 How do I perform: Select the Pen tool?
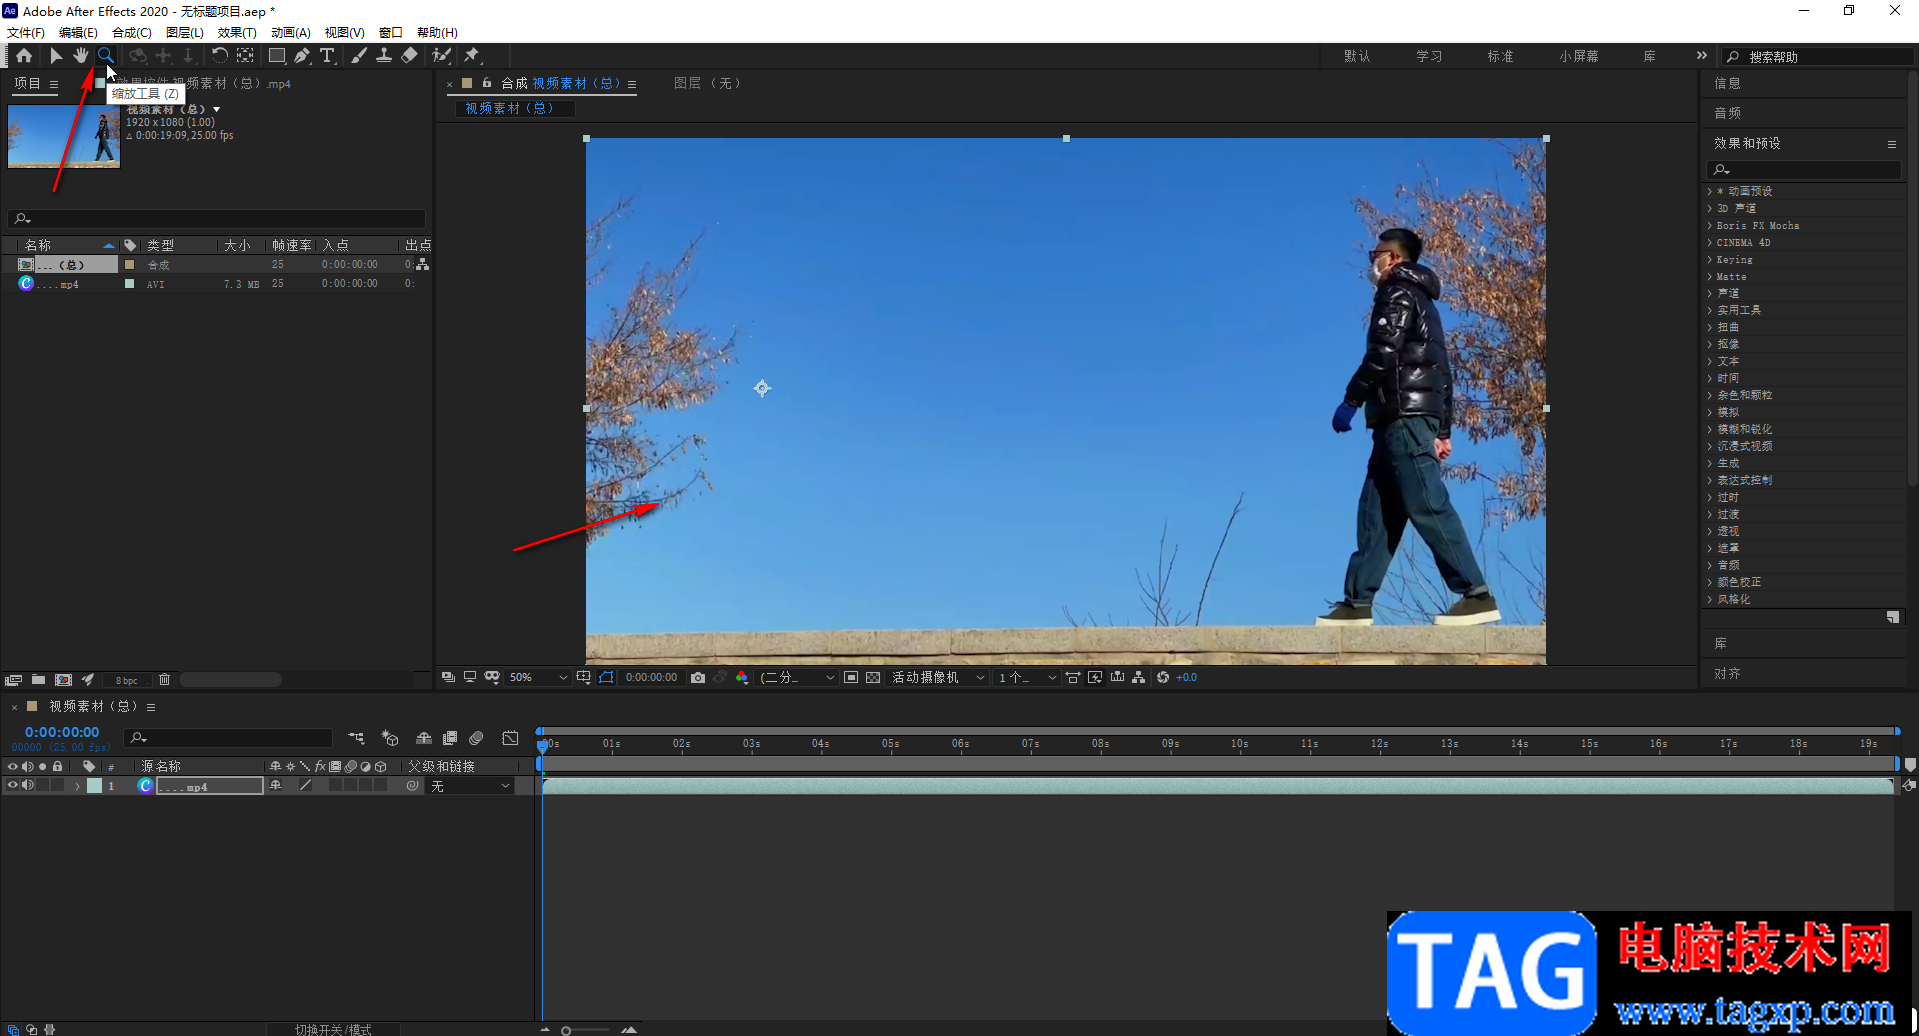tap(302, 56)
